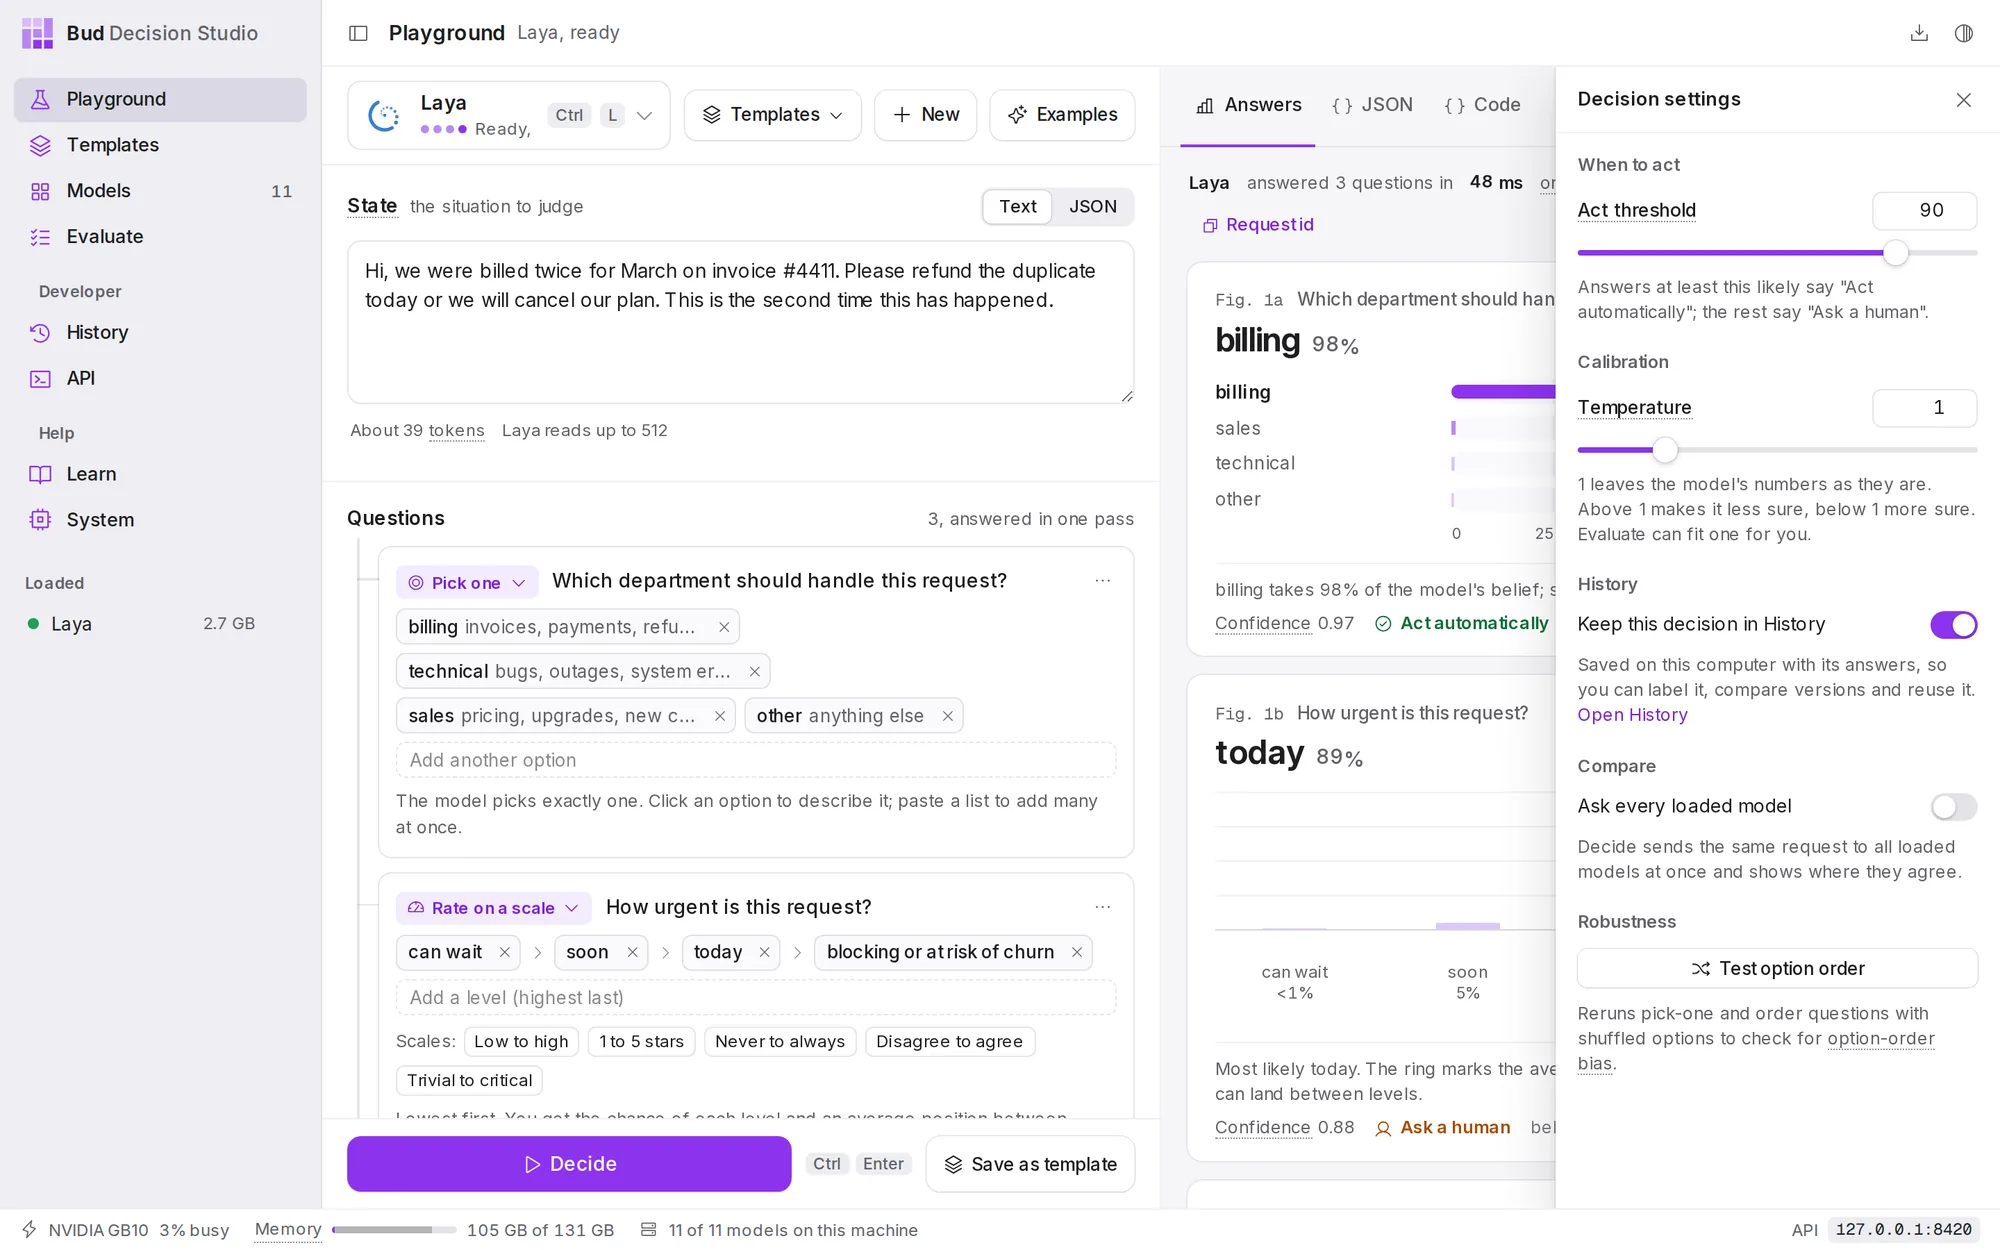Toggle Keep this decision in History
This screenshot has height=1250, width=2000.
[x=1953, y=625]
